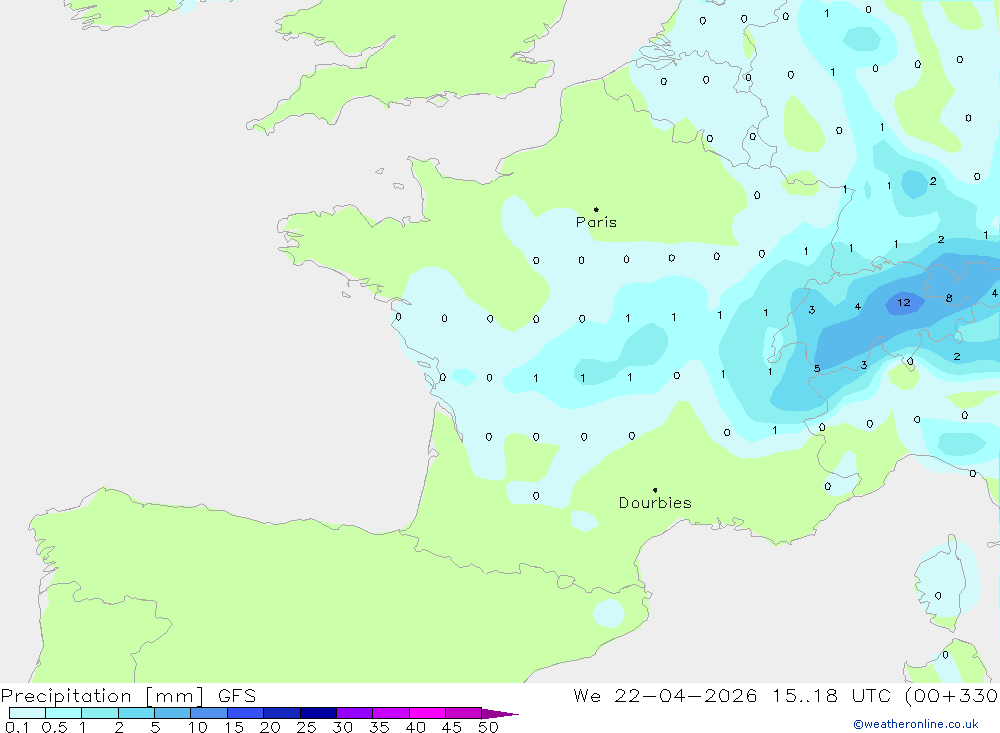Screen dimensions: 1000x733
Task: Select the Dourbies location dot marker
Action: [655, 490]
